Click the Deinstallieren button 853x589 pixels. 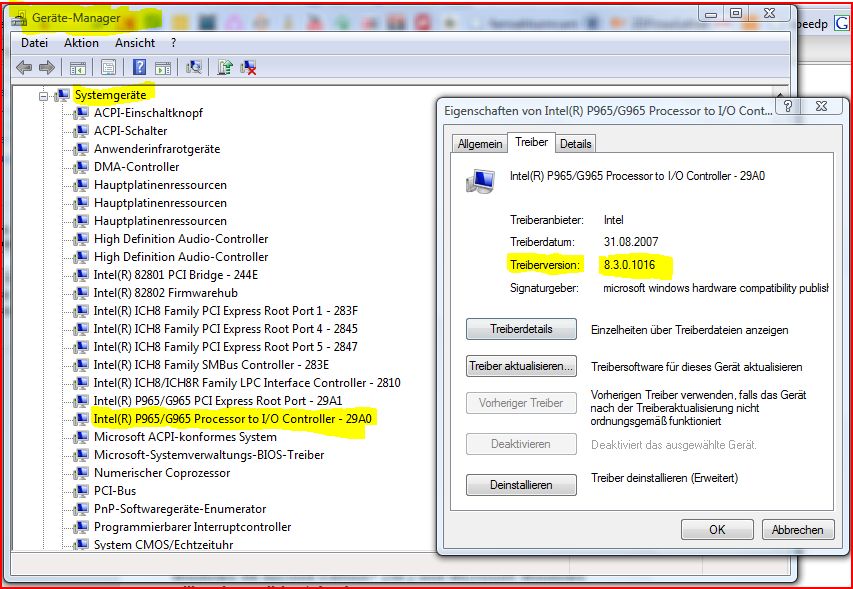click(x=521, y=485)
